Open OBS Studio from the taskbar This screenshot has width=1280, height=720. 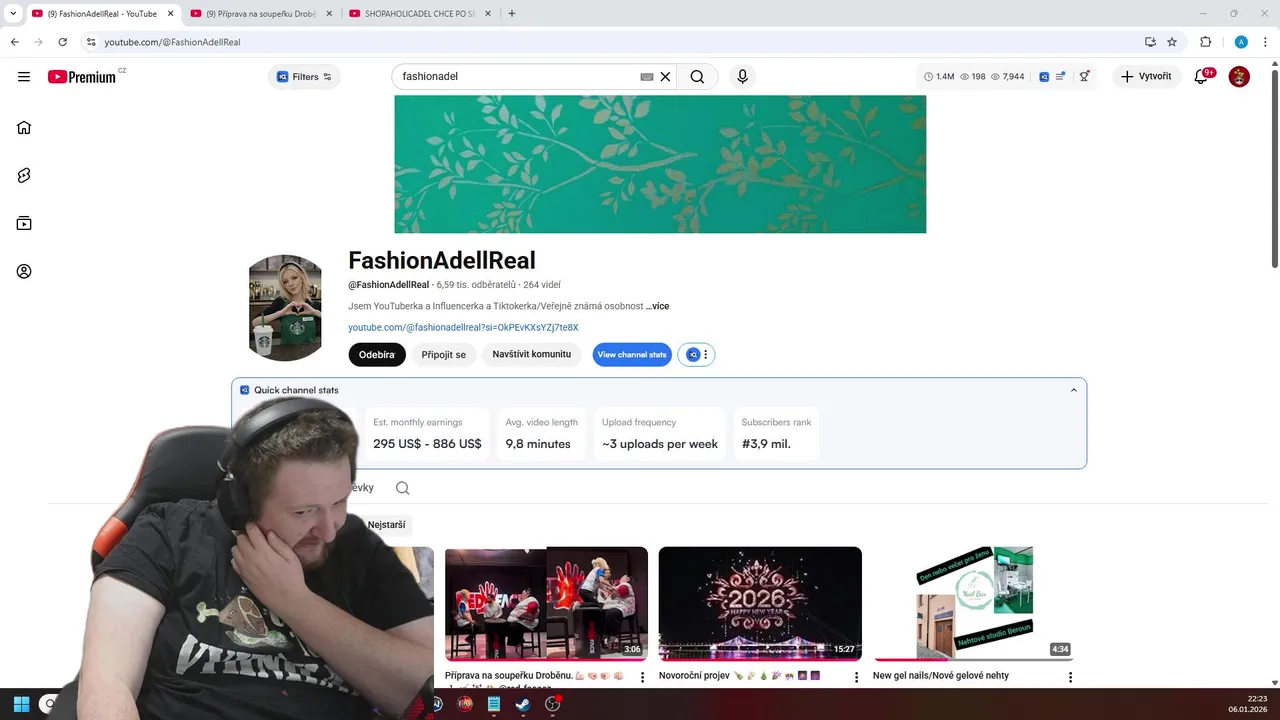(x=553, y=704)
